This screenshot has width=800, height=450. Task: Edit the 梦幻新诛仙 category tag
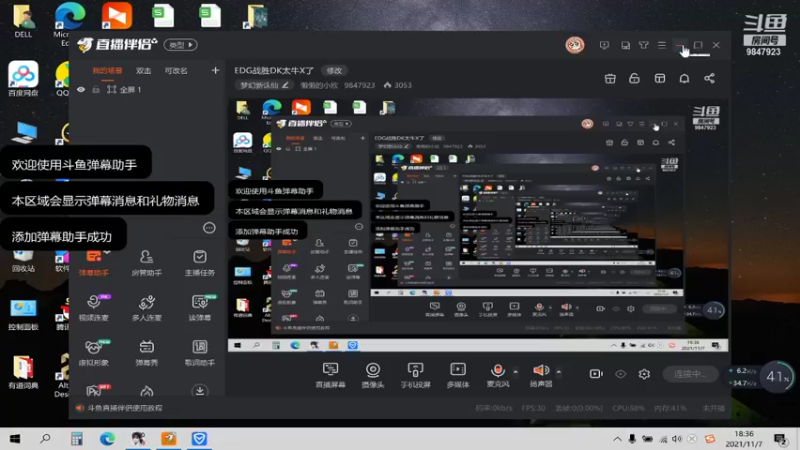(264, 85)
